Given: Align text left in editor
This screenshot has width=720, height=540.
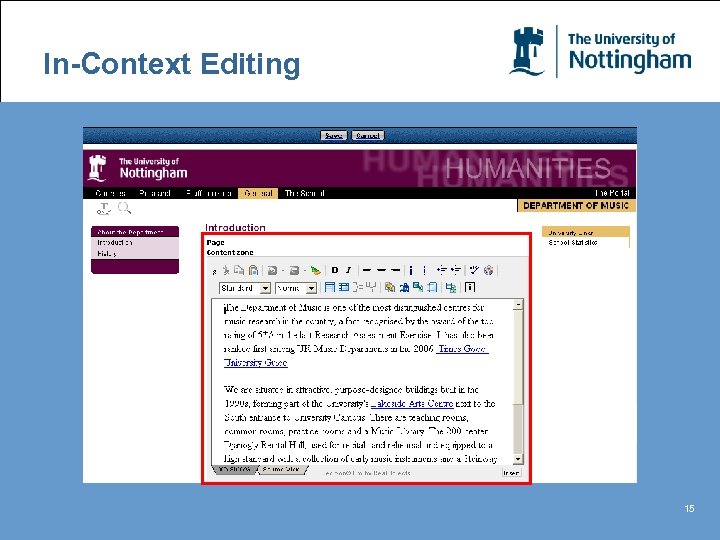Looking at the screenshot, I should tap(366, 270).
